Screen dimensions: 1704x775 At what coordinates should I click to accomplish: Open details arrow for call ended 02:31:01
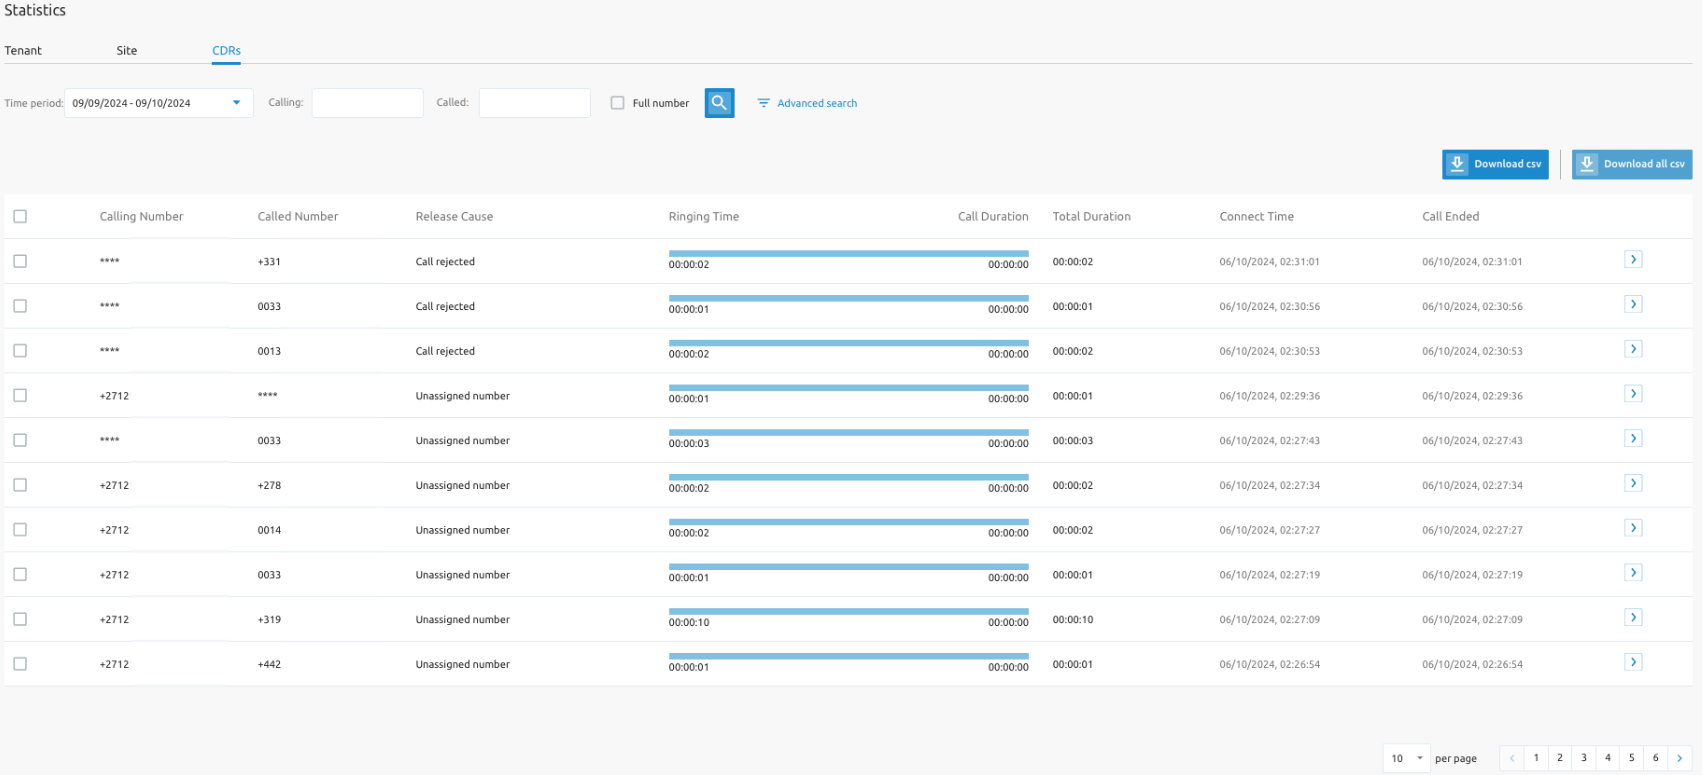(x=1633, y=260)
